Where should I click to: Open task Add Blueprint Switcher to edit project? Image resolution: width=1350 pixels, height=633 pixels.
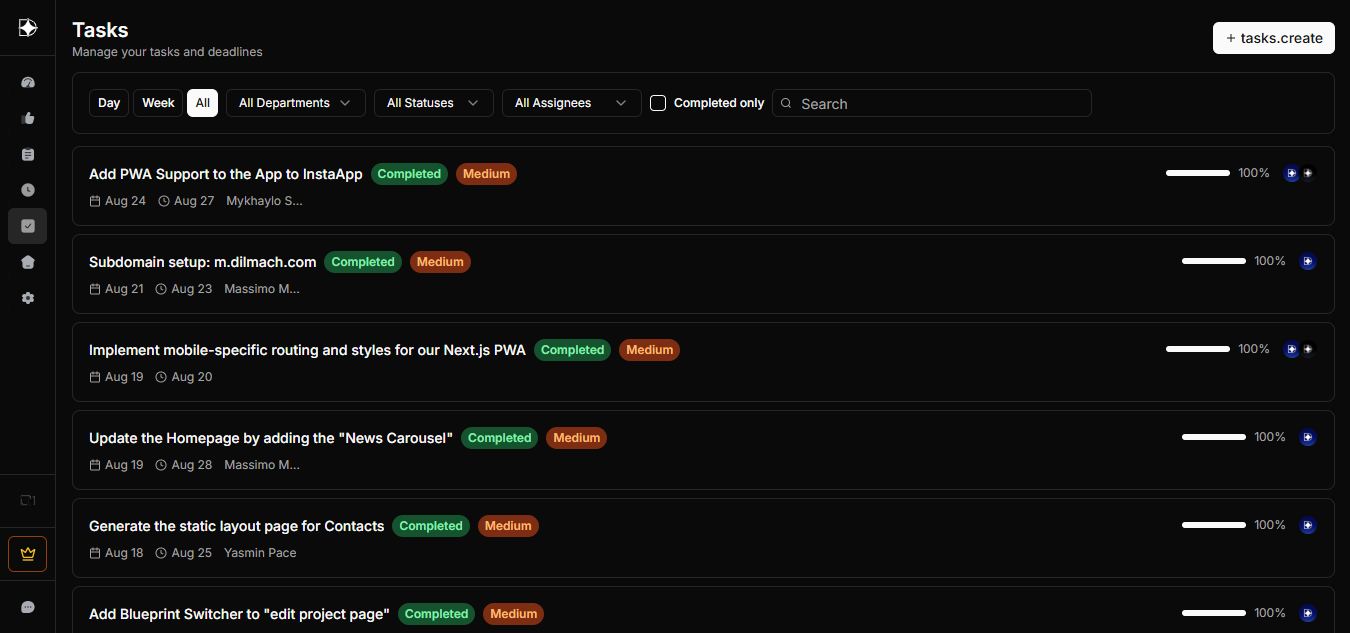pos(239,614)
